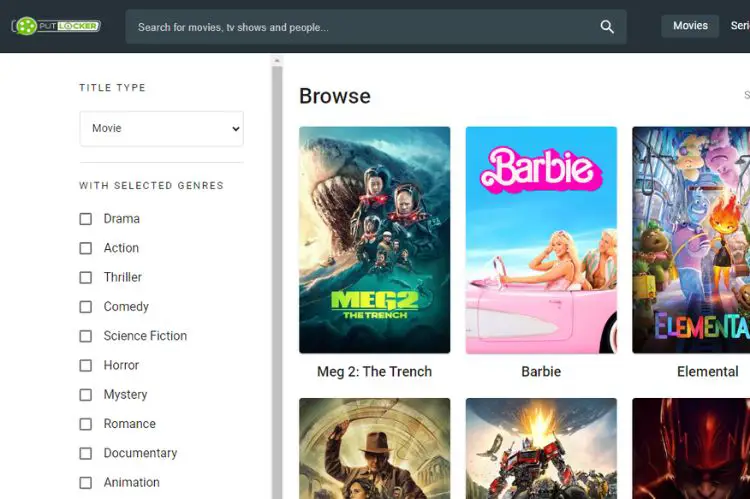Select the Science Fiction genre checkbox
The width and height of the screenshot is (750, 499).
point(86,336)
